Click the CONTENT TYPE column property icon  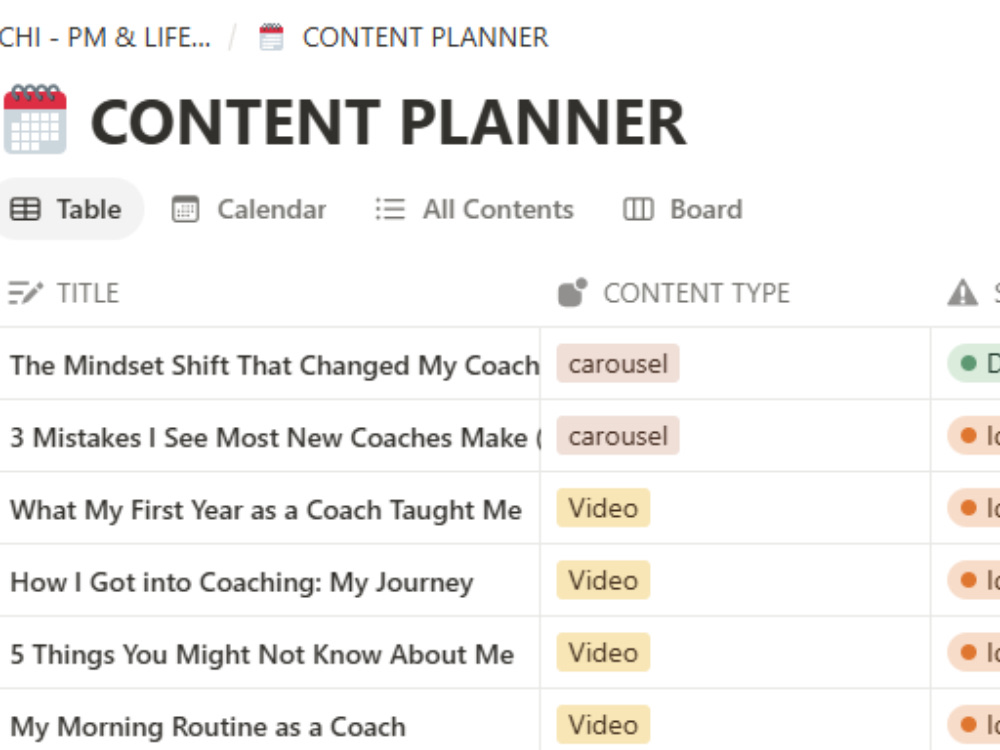pos(572,293)
